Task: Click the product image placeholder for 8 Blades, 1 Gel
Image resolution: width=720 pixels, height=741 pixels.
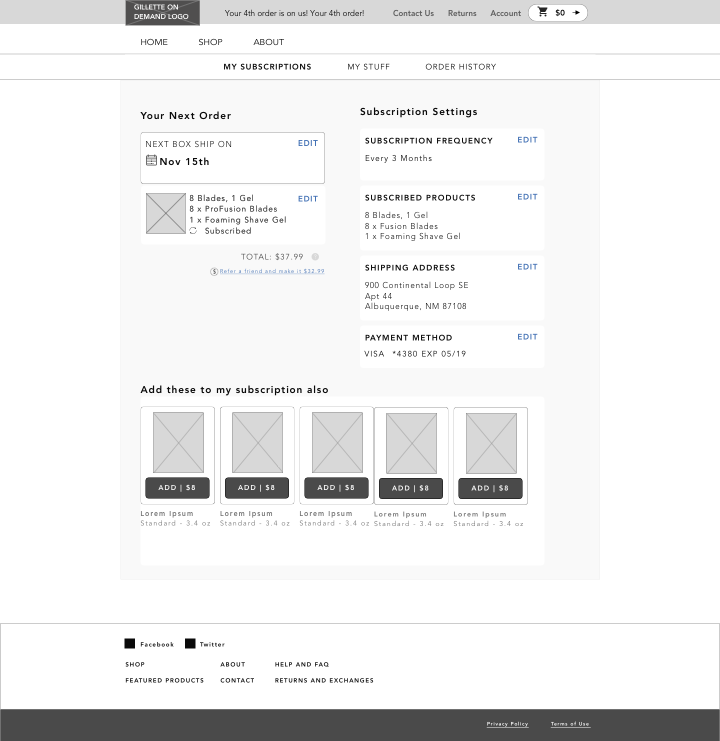Action: click(166, 213)
